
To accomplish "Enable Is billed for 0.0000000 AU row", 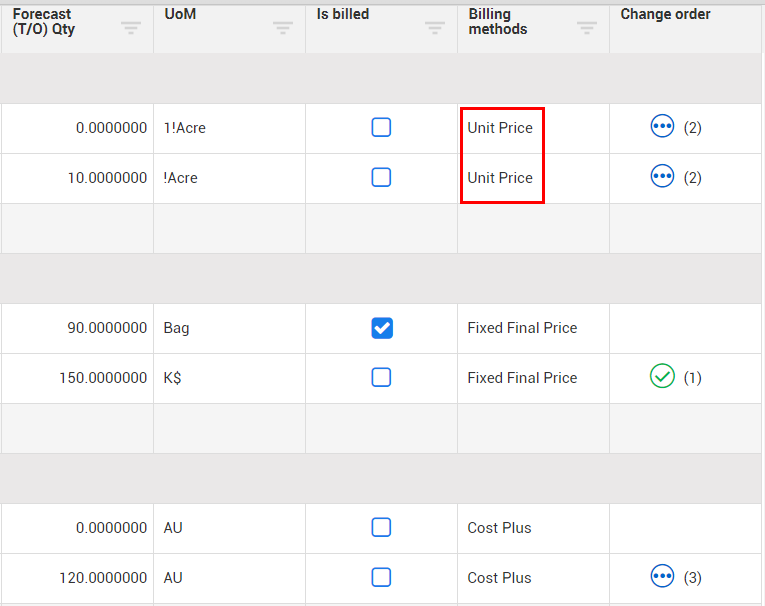I will coord(381,527).
